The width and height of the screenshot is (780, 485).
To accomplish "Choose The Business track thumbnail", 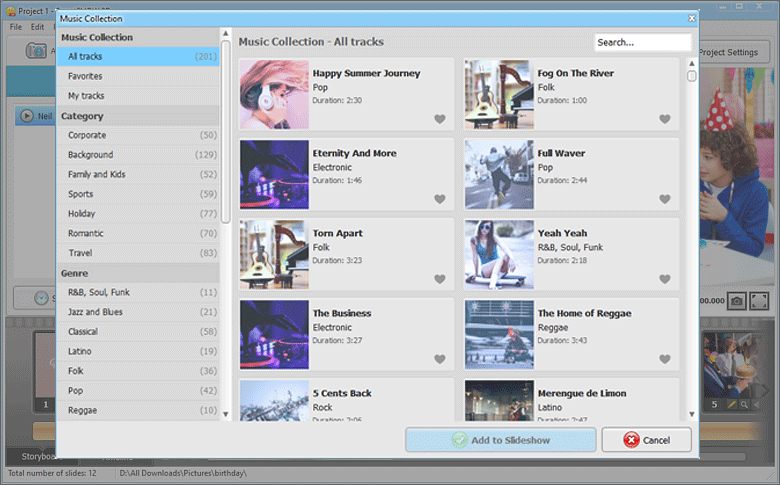I will pyautogui.click(x=274, y=335).
